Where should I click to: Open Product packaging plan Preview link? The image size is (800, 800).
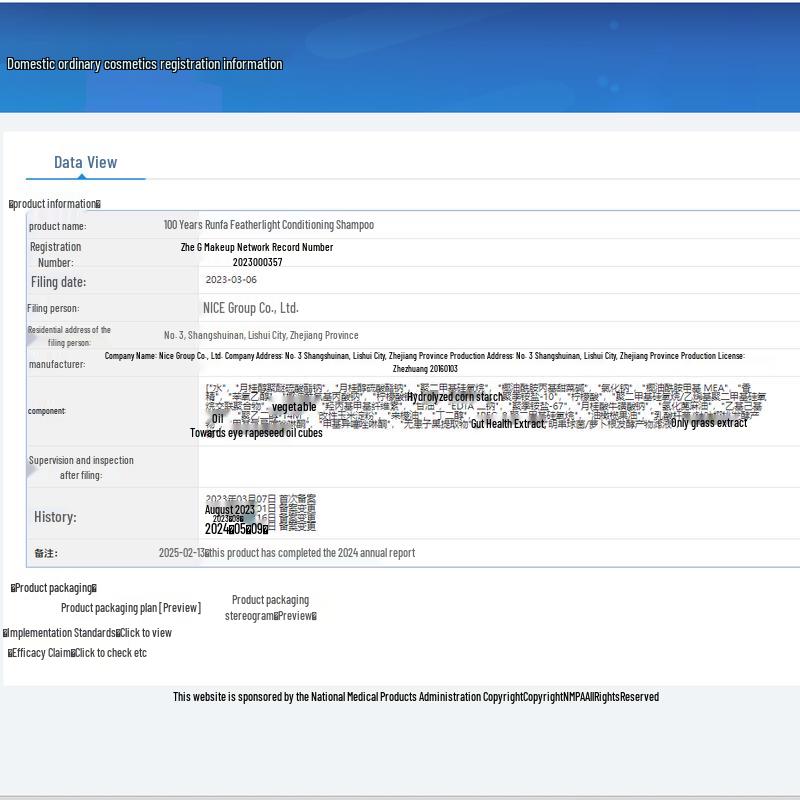[x=131, y=607]
